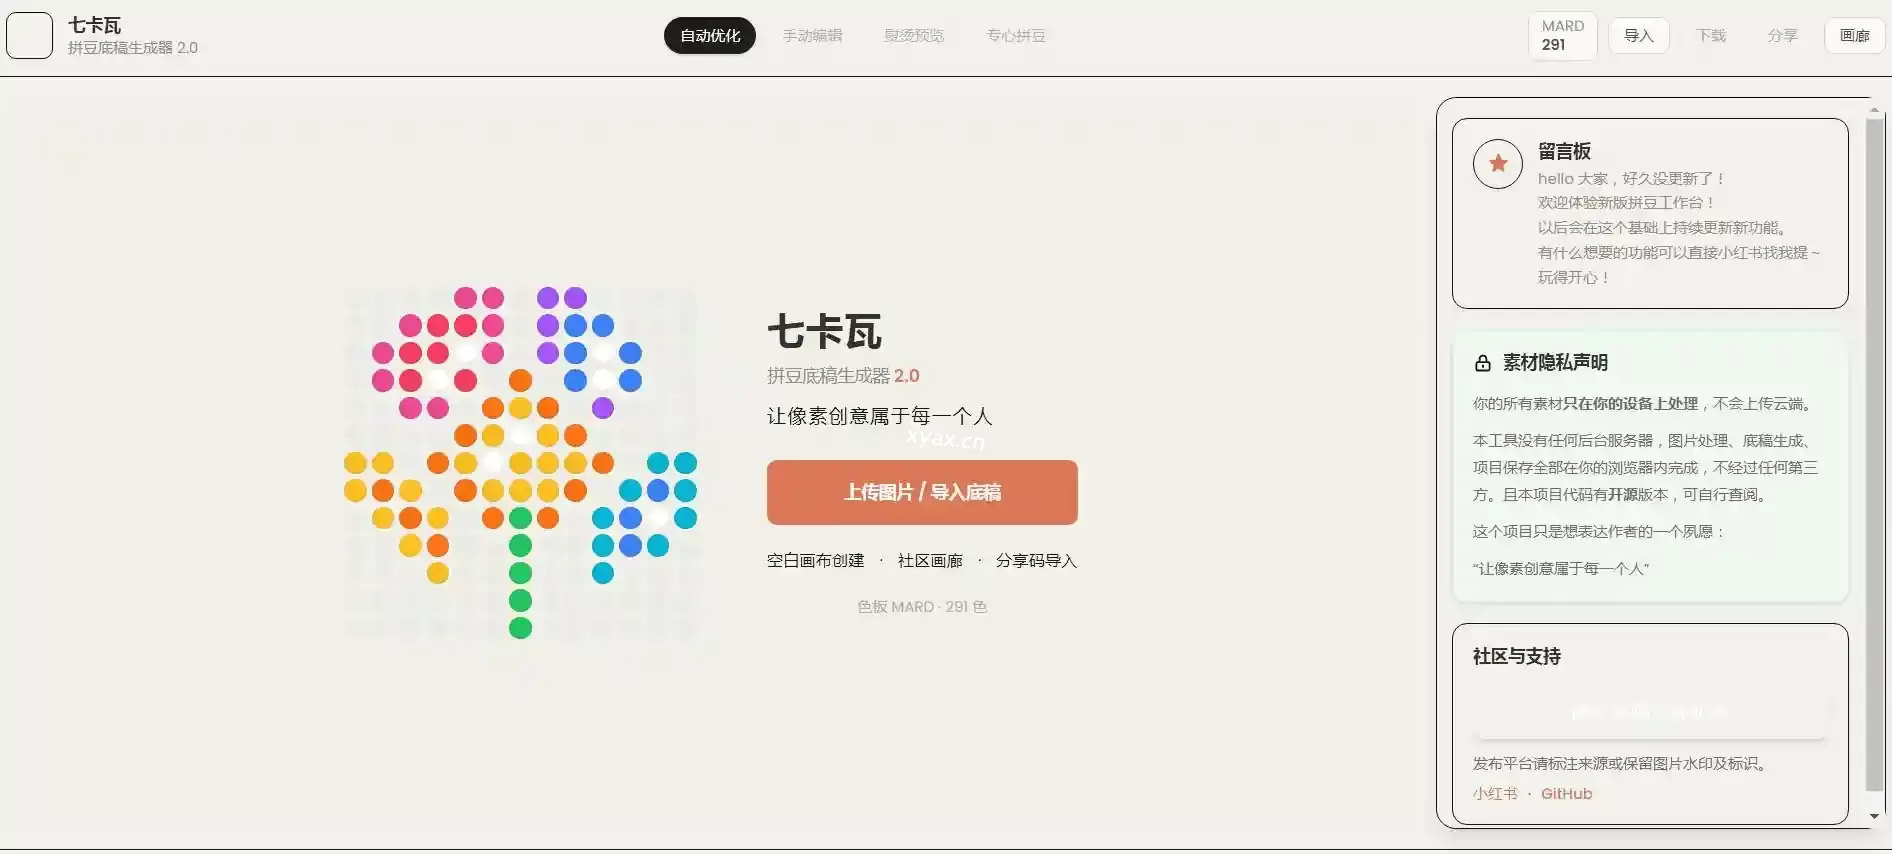The width and height of the screenshot is (1892, 854).
Task: Click the lock icon beside 素材隐私声明
Action: 1482,364
